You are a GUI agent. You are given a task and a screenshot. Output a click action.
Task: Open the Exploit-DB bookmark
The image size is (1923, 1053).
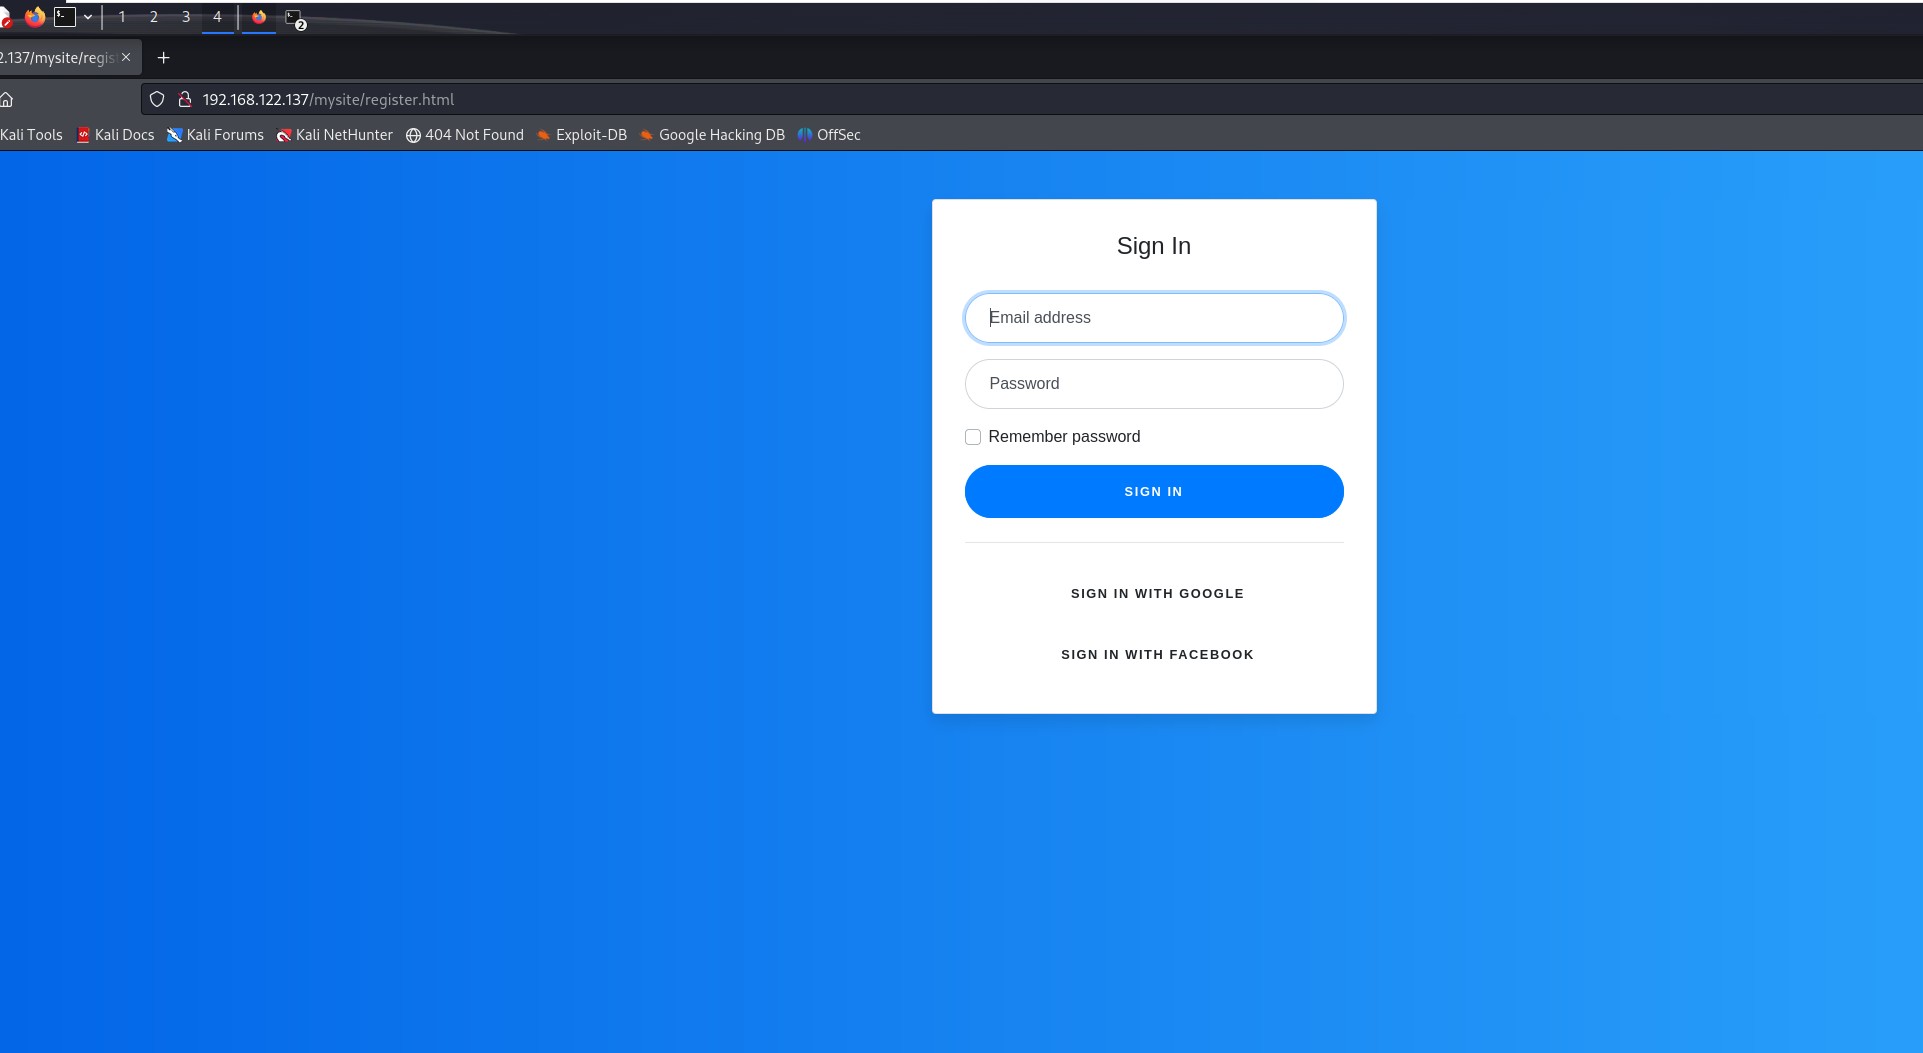pyautogui.click(x=582, y=135)
